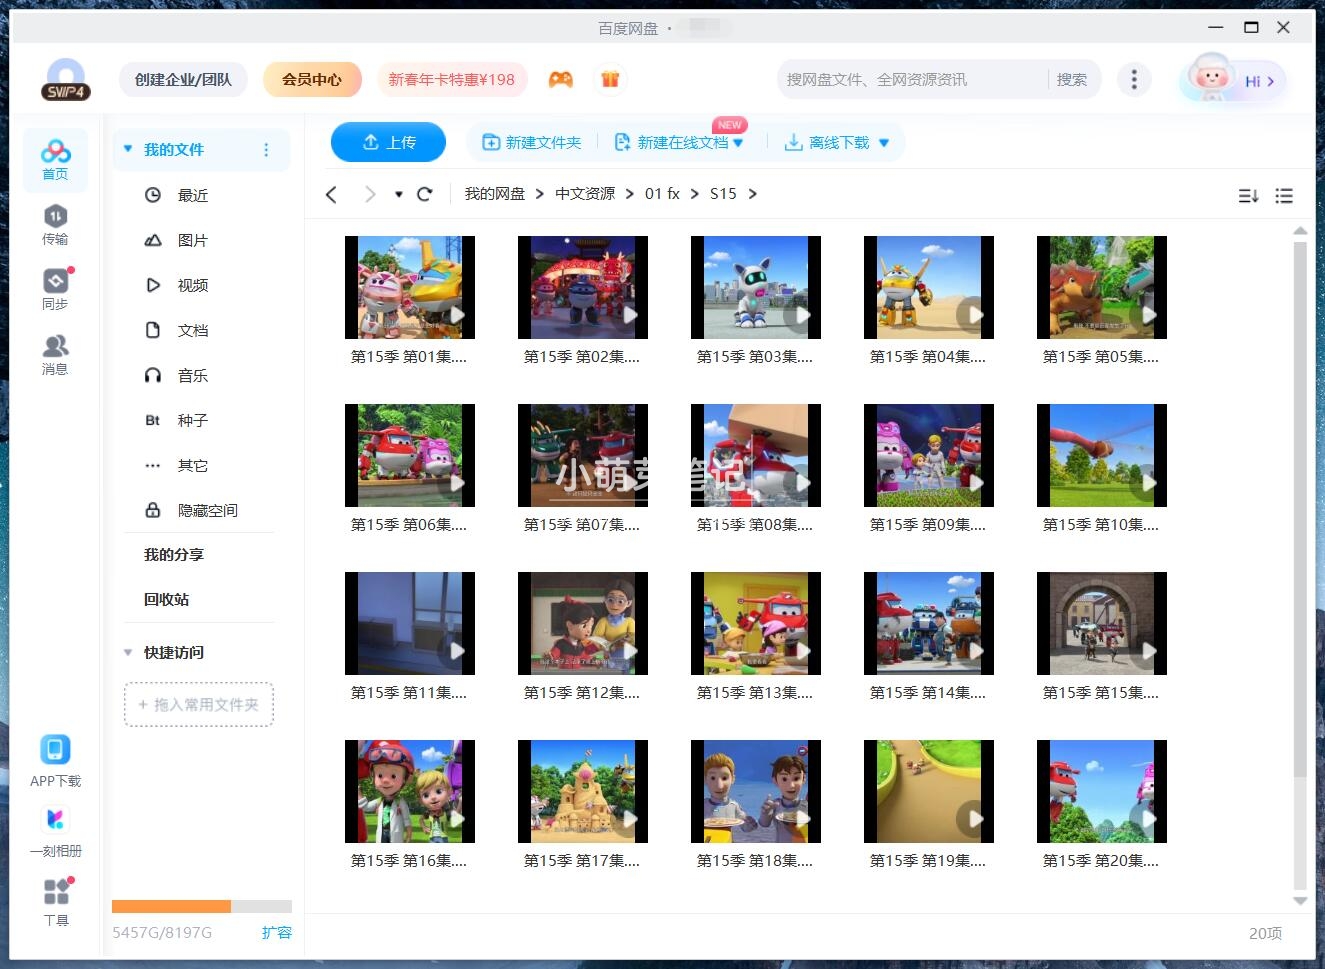Viewport: 1325px width, 969px height.
Task: Open the 新建在线文档 dropdown arrow
Action: pyautogui.click(x=737, y=142)
